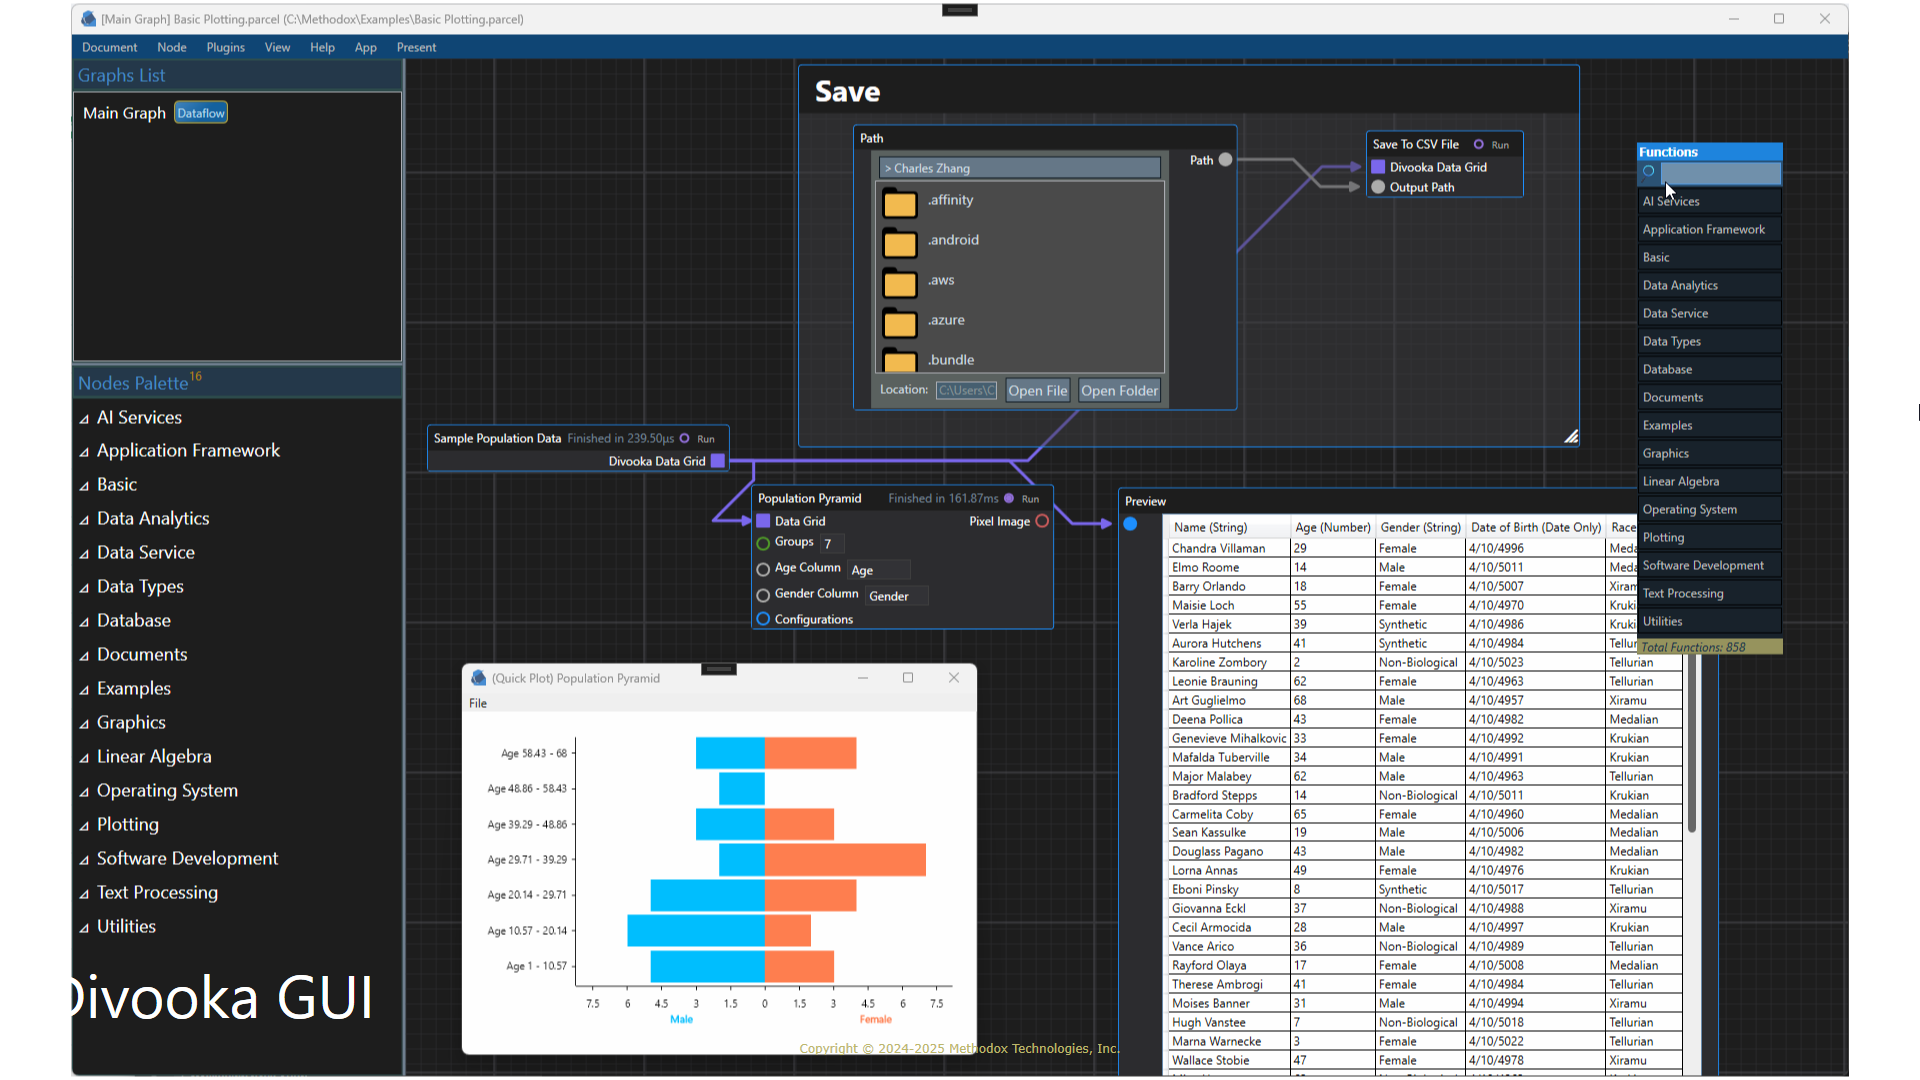Click the resize grip of Save group
The height and width of the screenshot is (1080, 1920).
1571,437
